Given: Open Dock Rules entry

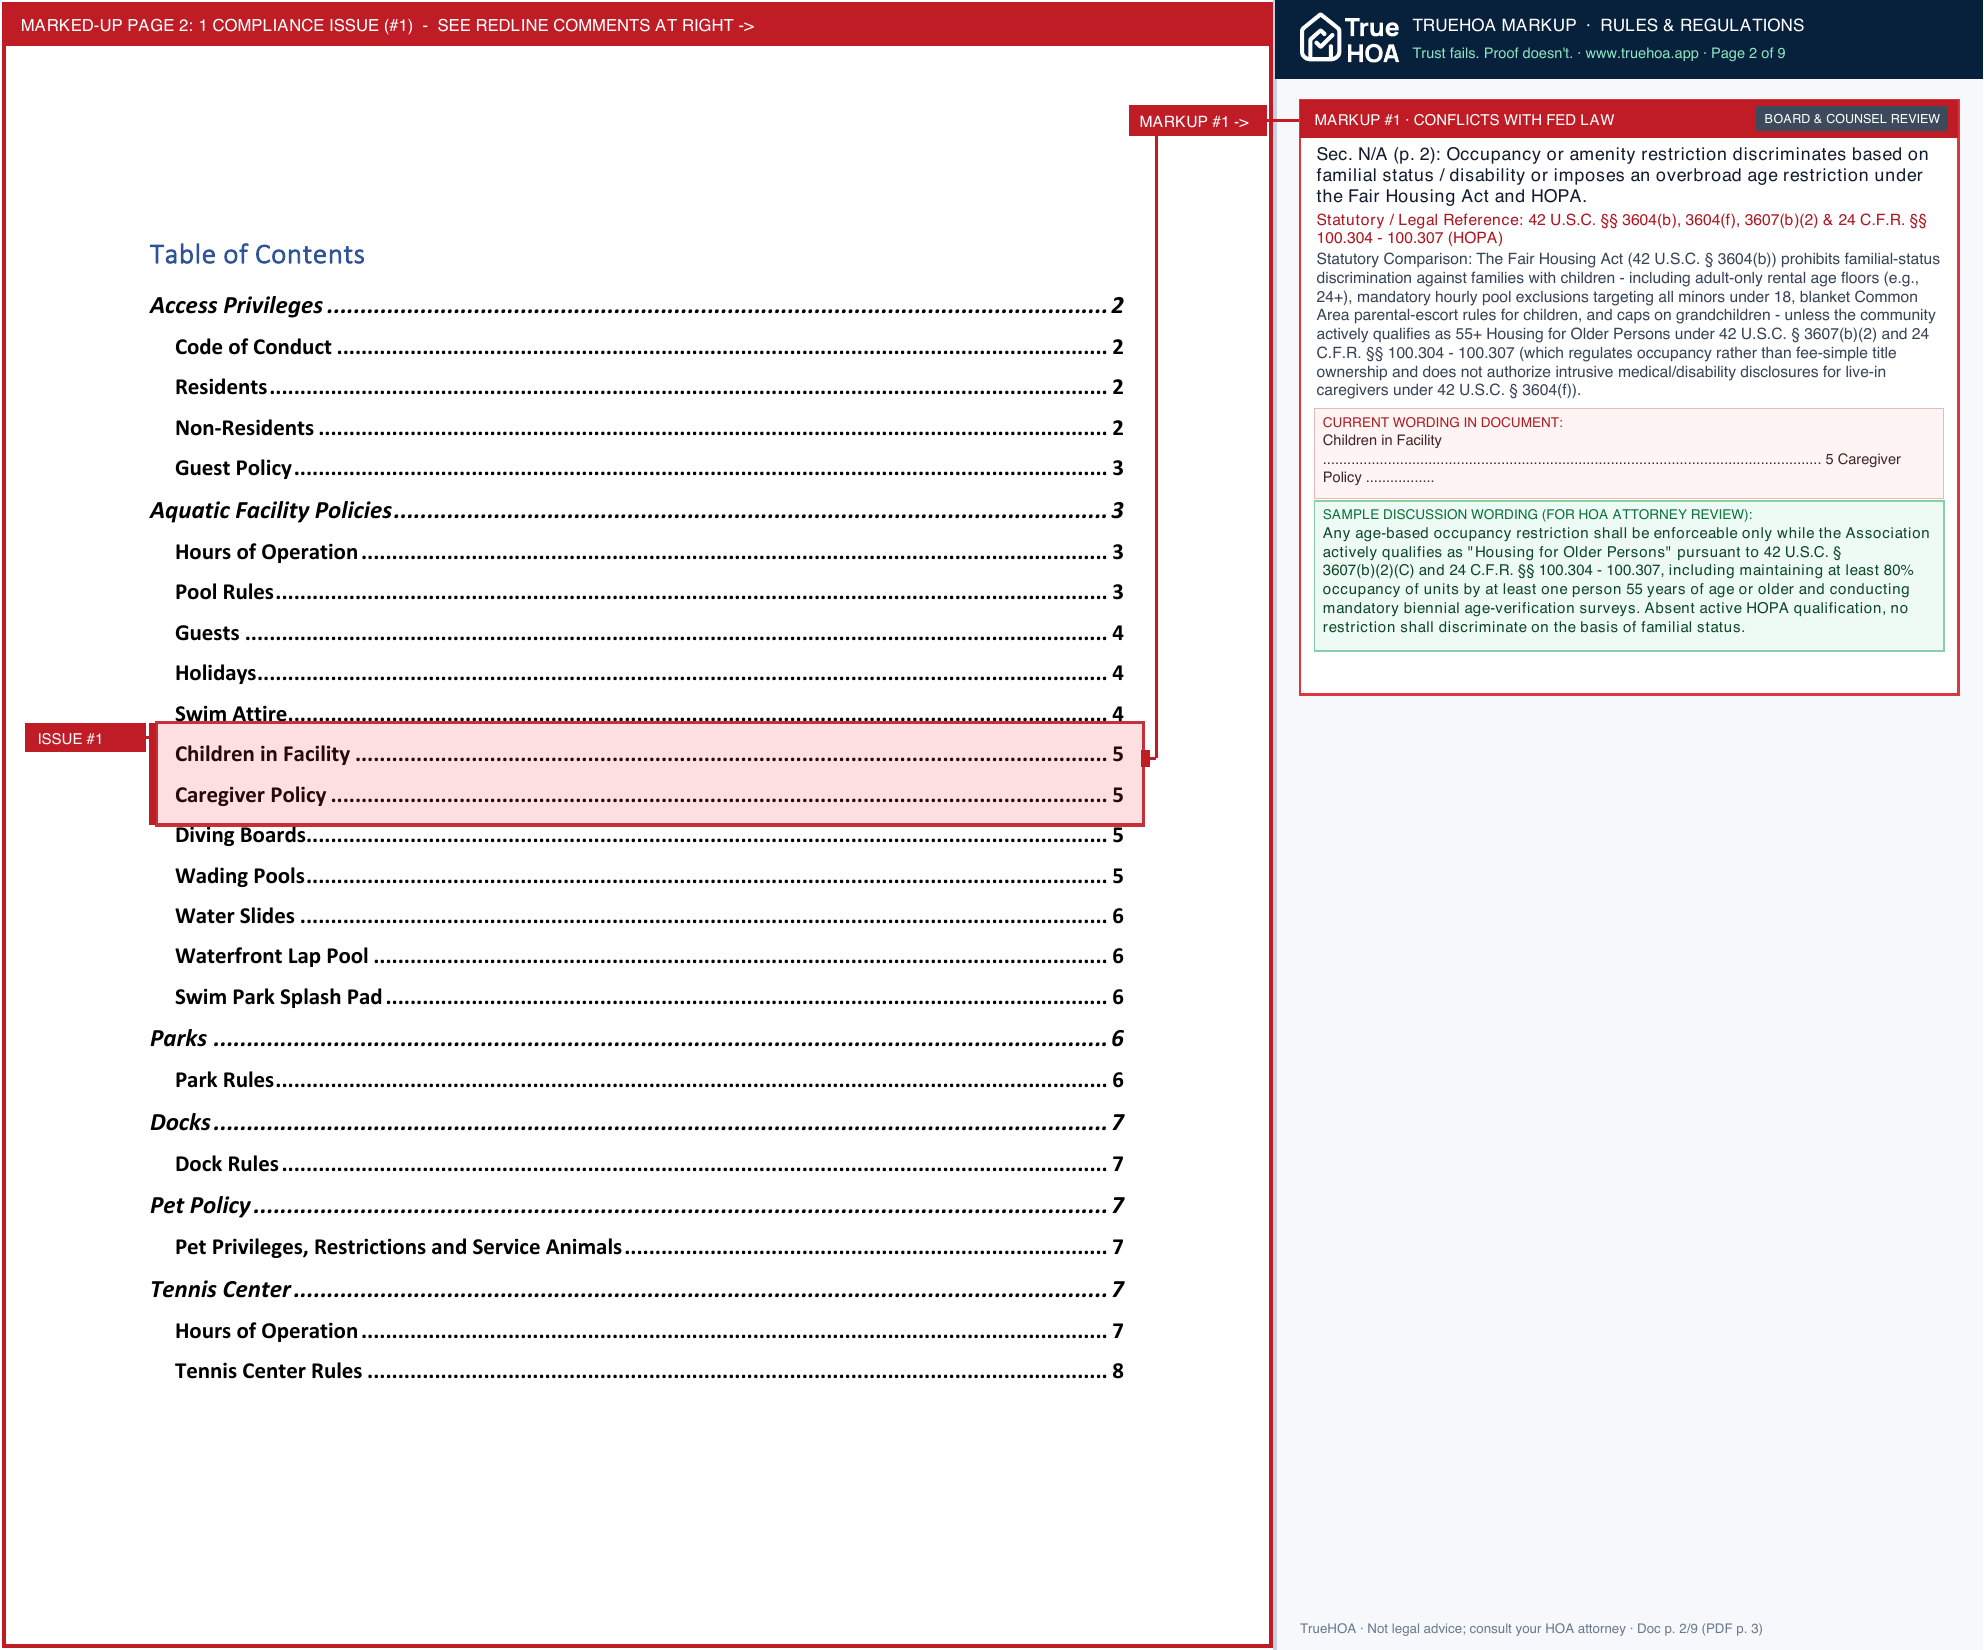Looking at the screenshot, I should pos(649,1164).
